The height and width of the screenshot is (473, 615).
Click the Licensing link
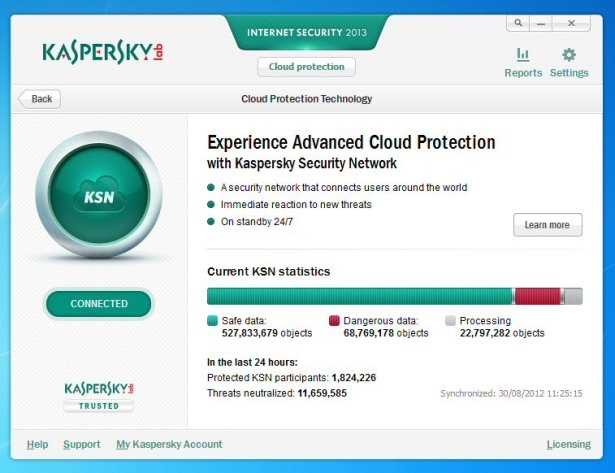pos(568,444)
